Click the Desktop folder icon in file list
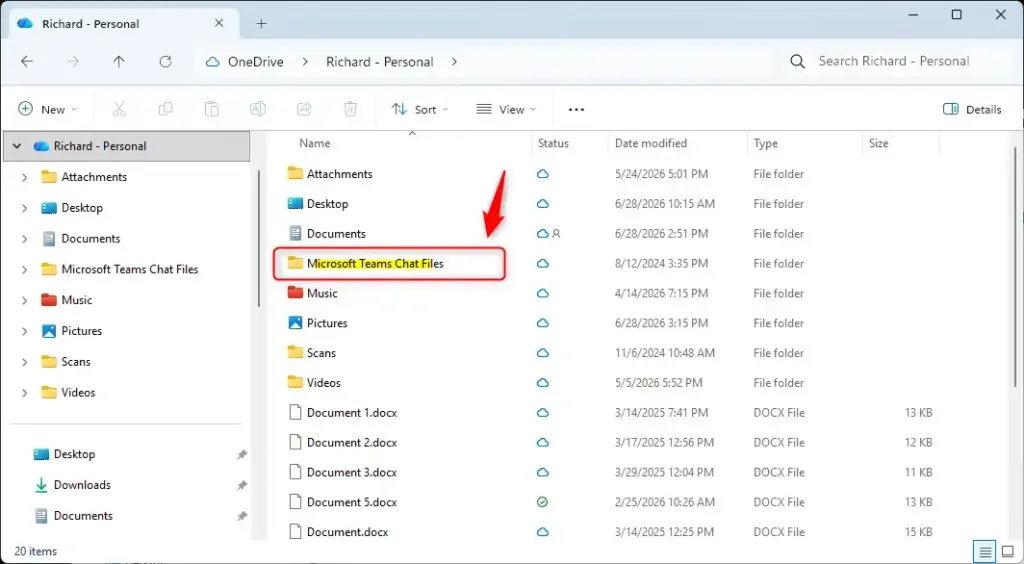This screenshot has height=564, width=1024. coord(295,204)
